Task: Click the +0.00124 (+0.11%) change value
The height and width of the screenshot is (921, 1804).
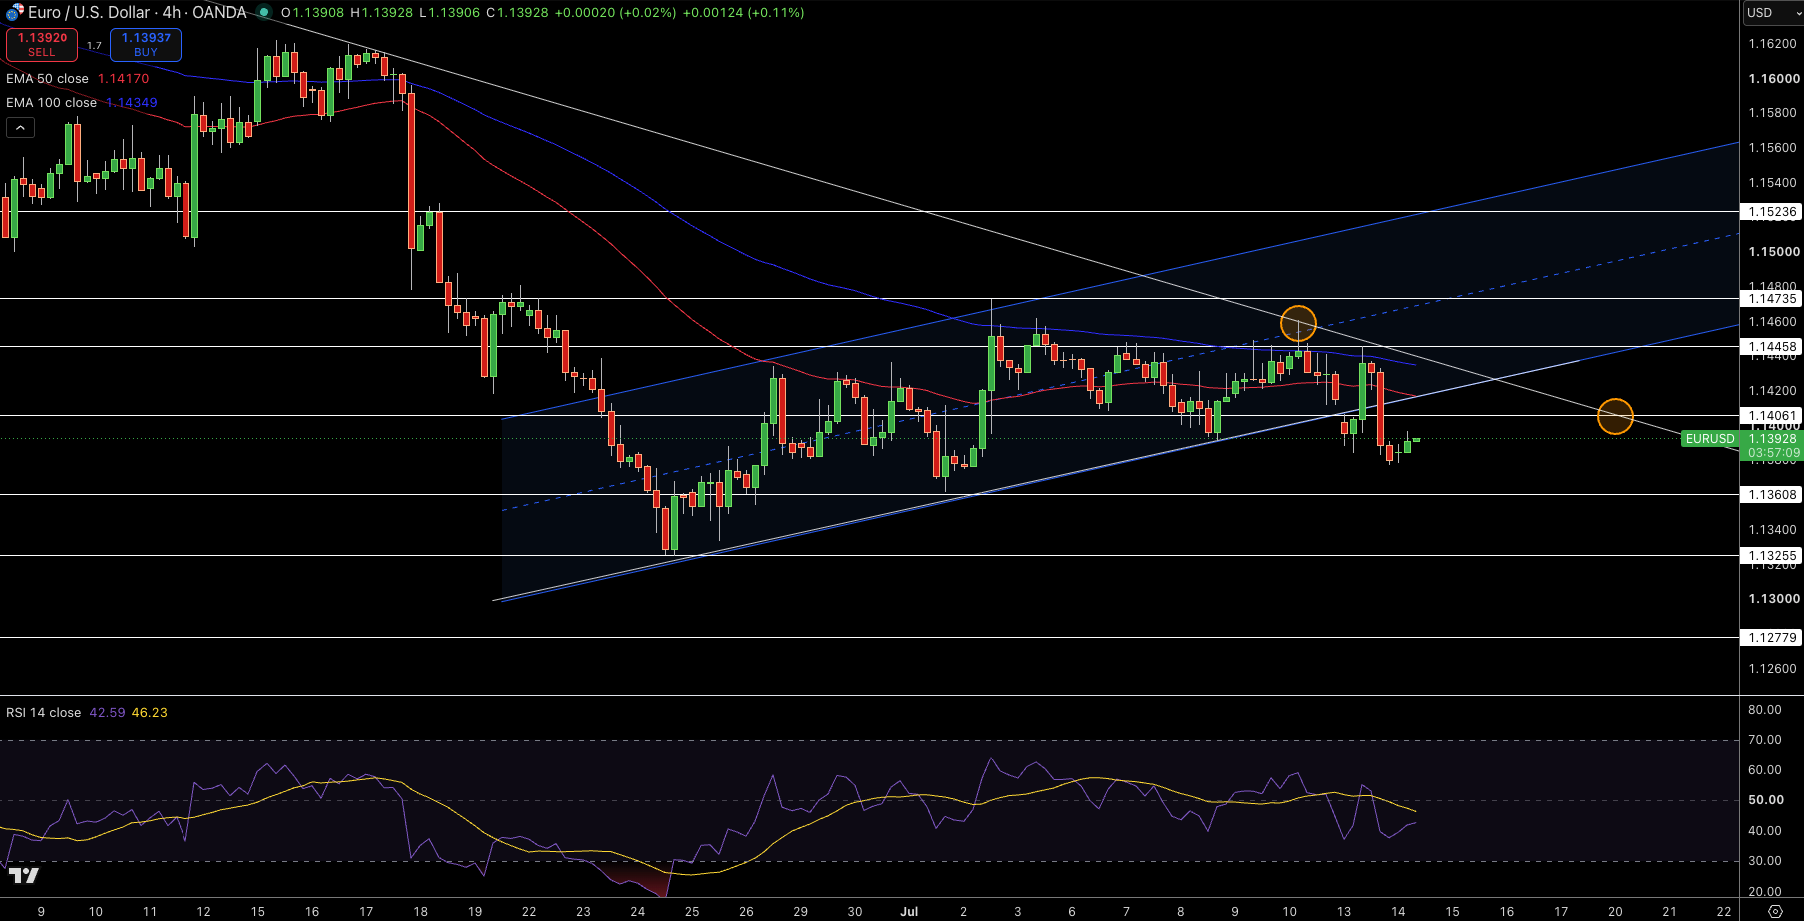Action: click(743, 13)
